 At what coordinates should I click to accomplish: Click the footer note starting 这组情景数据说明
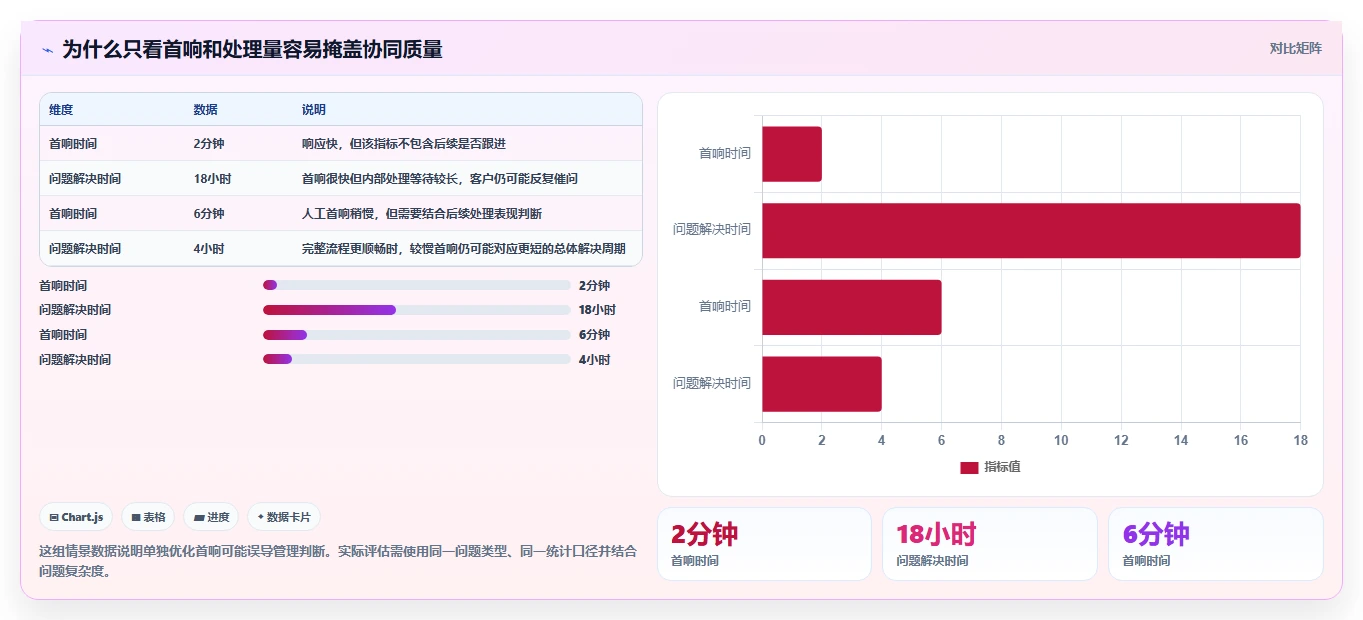(x=338, y=561)
